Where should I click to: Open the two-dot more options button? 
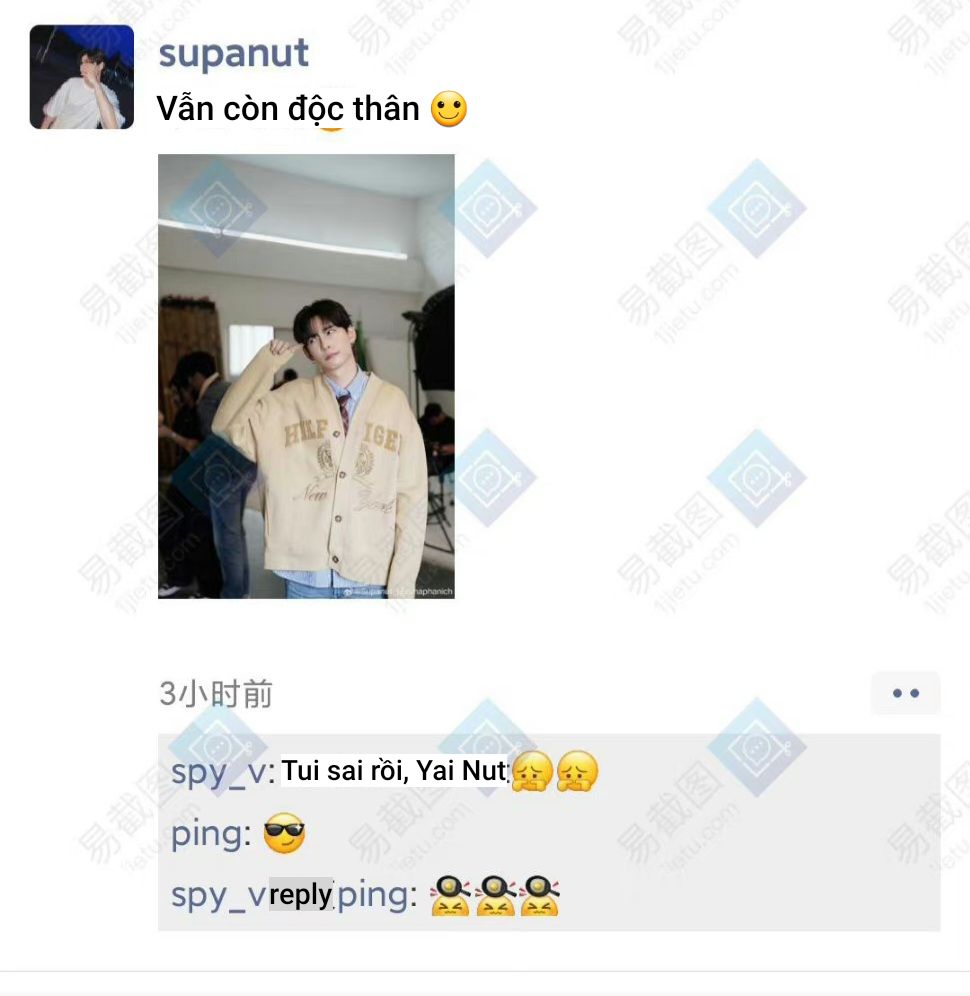click(906, 693)
